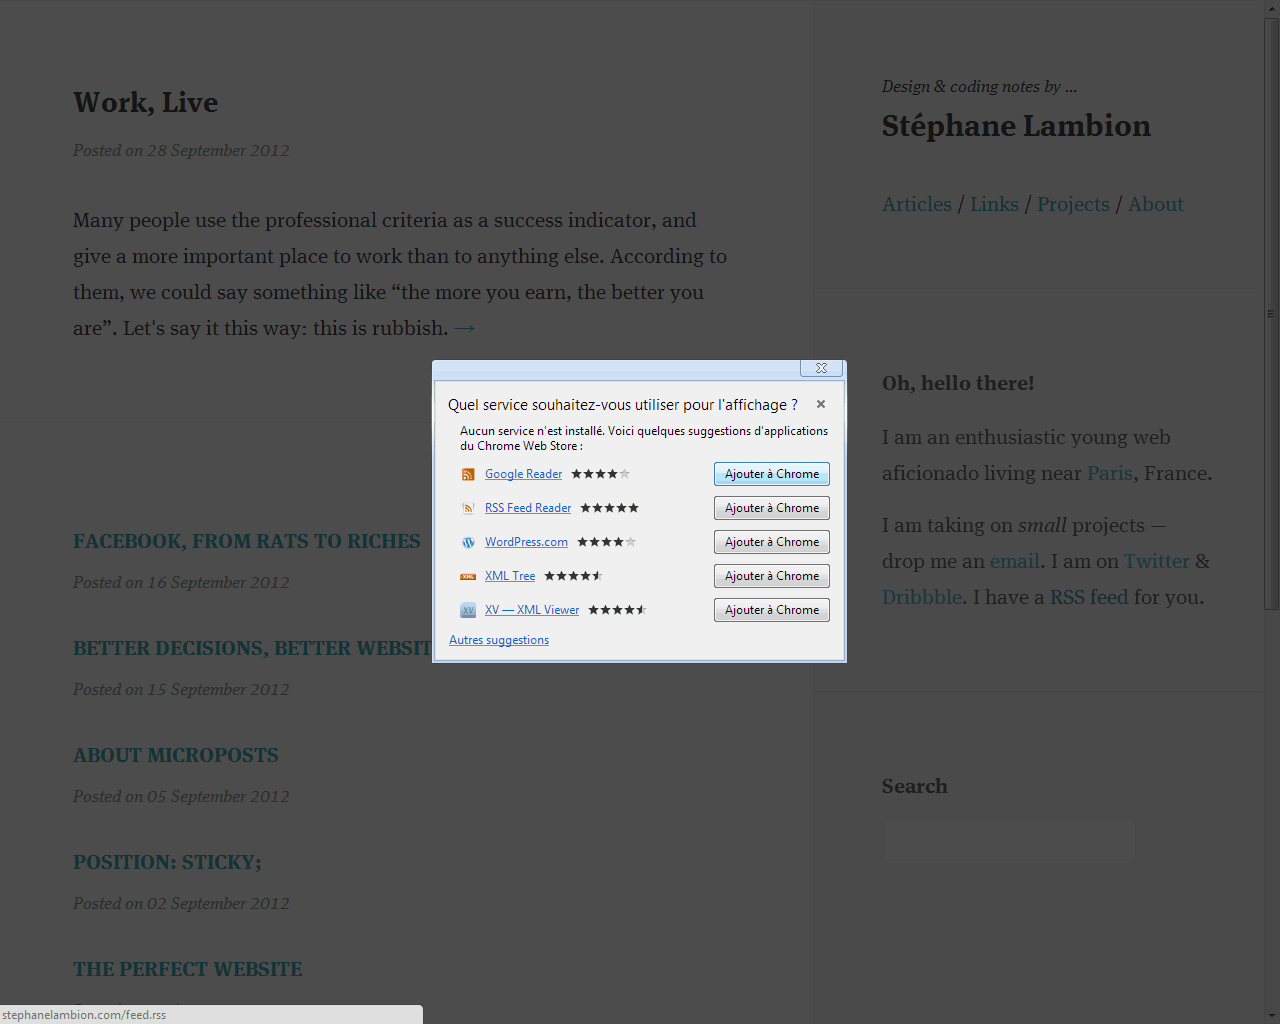Open the Autres suggestions link
Viewport: 1280px width, 1024px height.
pyautogui.click(x=499, y=640)
